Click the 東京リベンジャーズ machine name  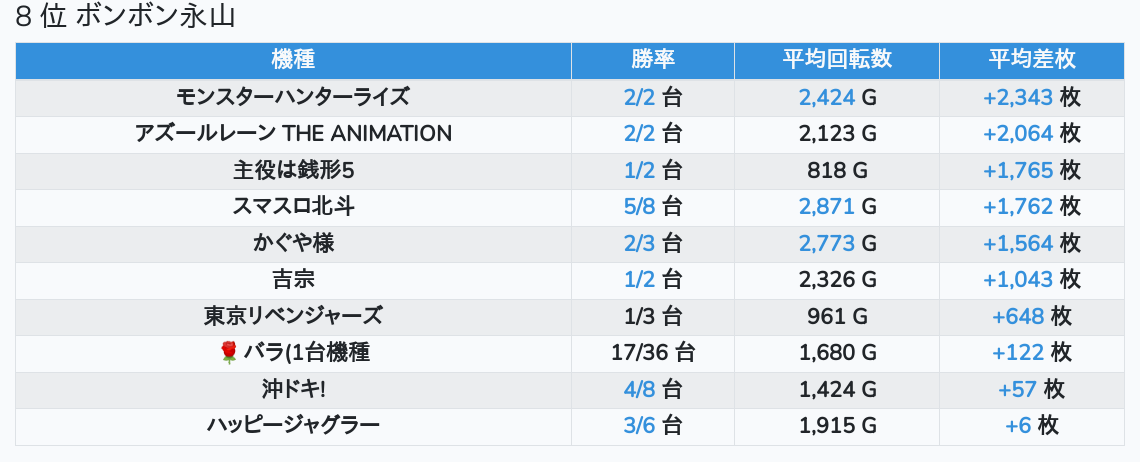click(293, 316)
